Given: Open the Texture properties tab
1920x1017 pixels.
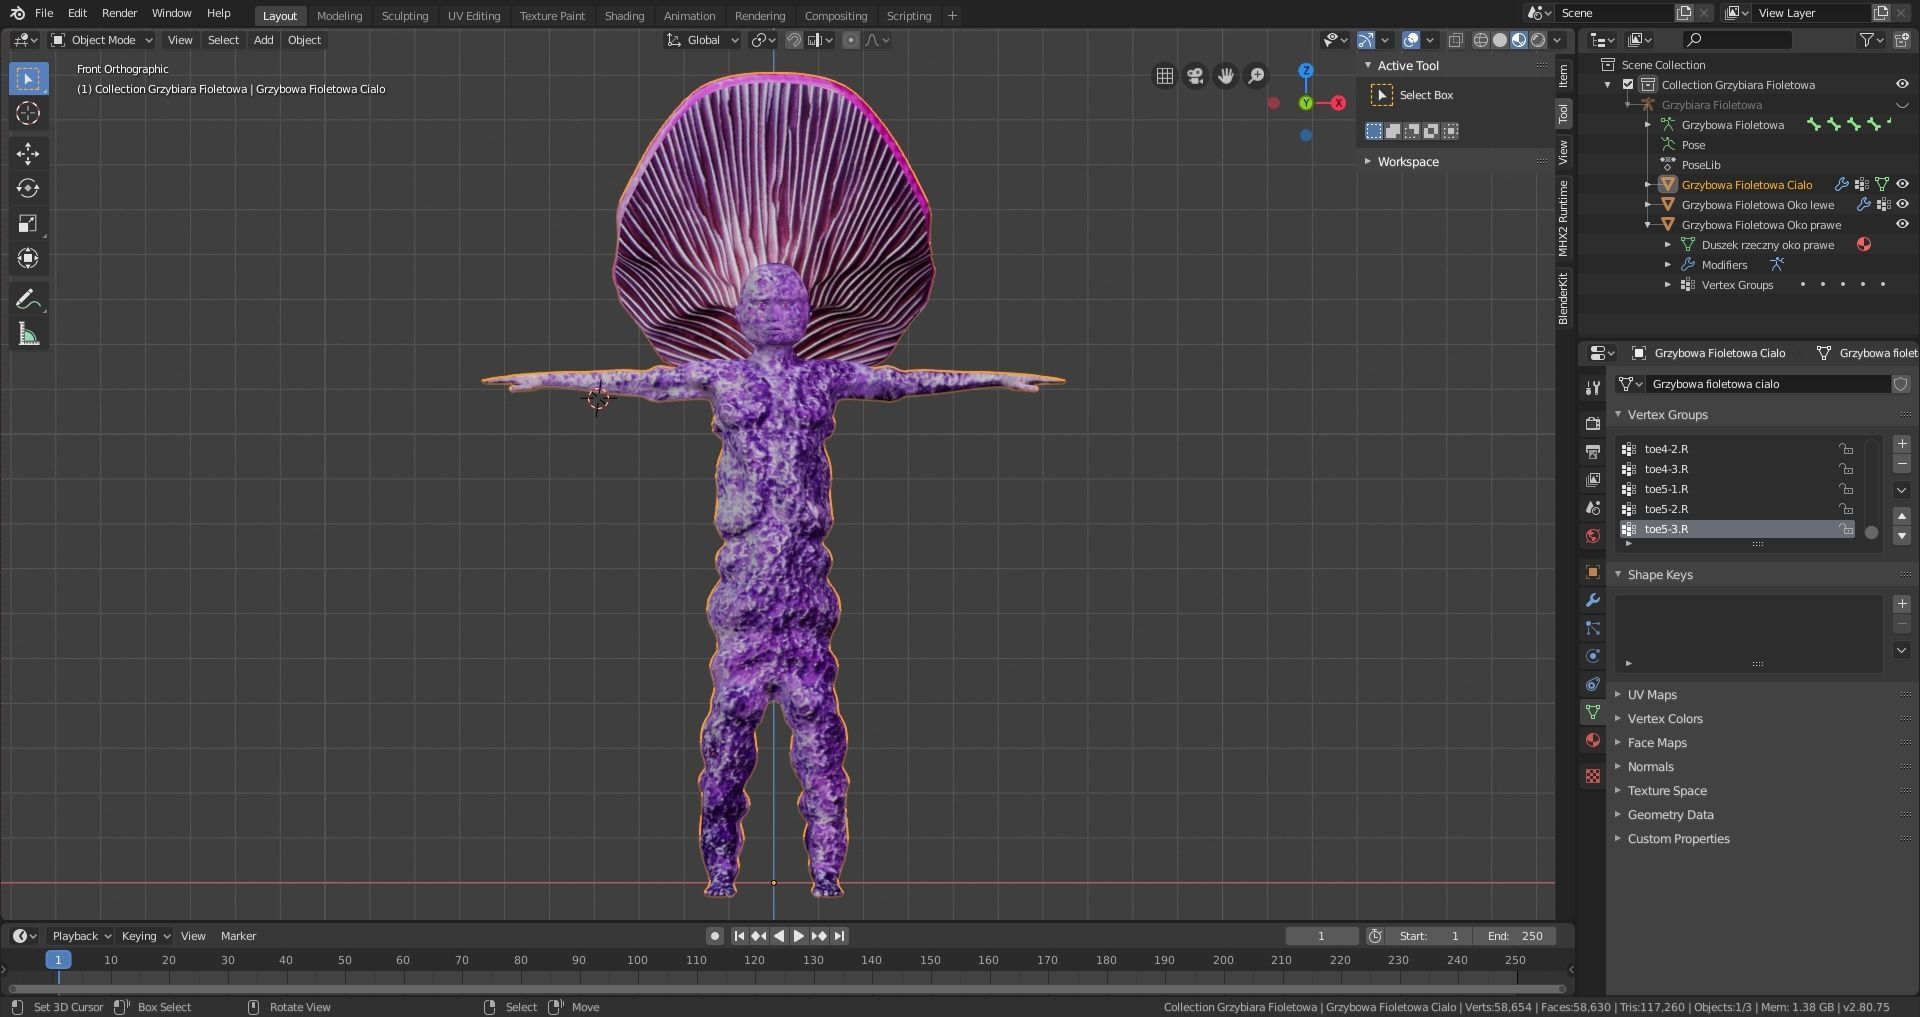Looking at the screenshot, I should click(x=1593, y=776).
